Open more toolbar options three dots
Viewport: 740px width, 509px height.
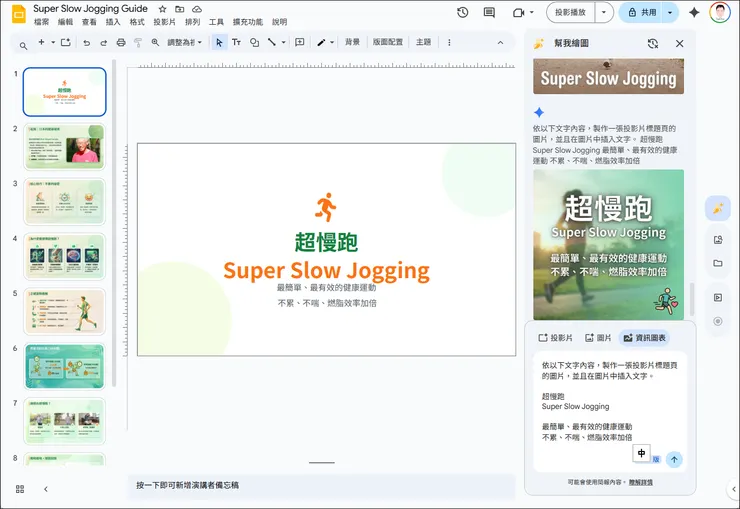click(x=449, y=42)
